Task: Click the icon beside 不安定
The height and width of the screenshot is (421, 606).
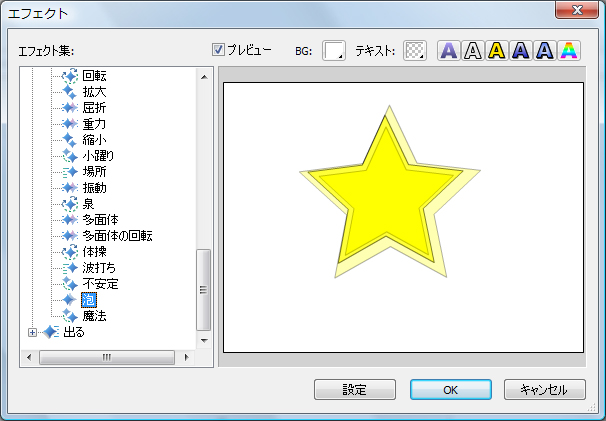Action: (x=70, y=284)
